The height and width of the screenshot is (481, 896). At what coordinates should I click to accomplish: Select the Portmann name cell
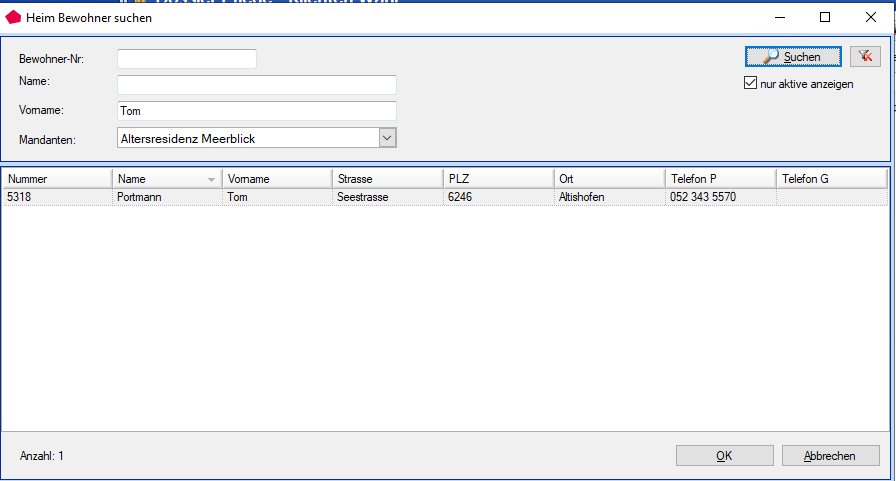click(x=167, y=197)
